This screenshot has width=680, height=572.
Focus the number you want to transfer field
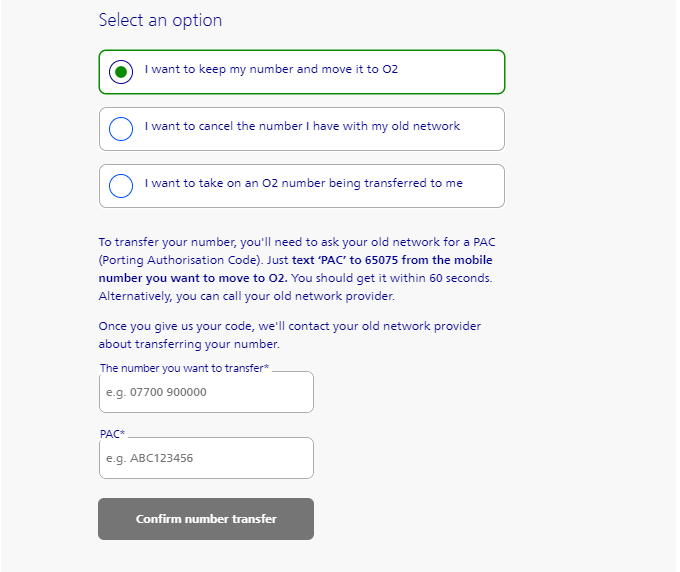(x=206, y=393)
